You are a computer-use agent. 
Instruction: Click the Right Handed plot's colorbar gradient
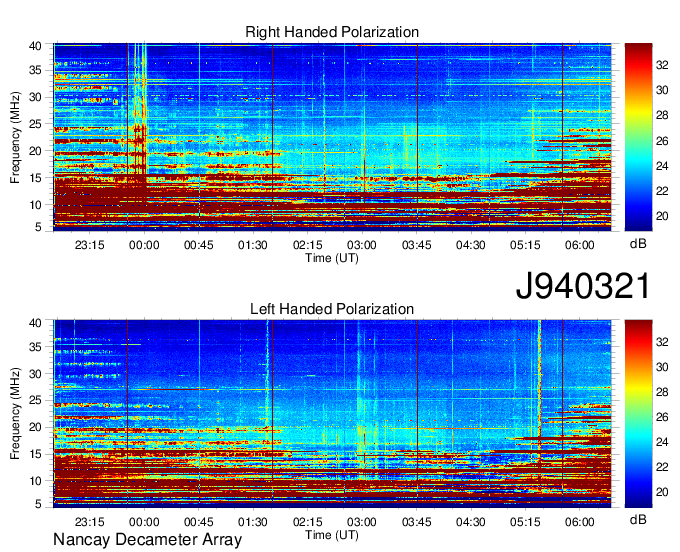tap(638, 137)
